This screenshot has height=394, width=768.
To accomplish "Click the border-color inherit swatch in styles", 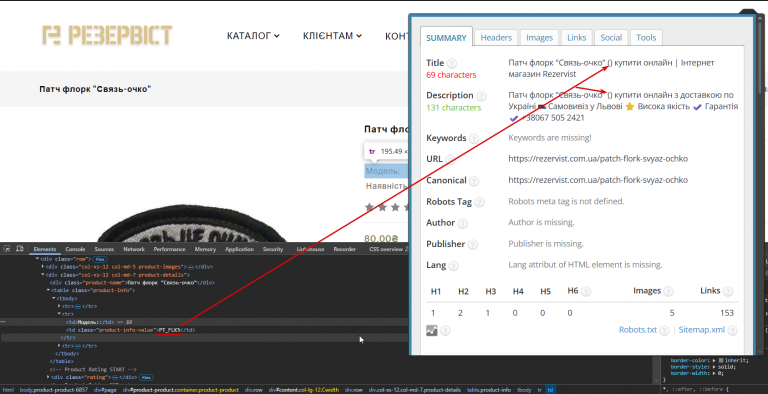I will pos(720,360).
